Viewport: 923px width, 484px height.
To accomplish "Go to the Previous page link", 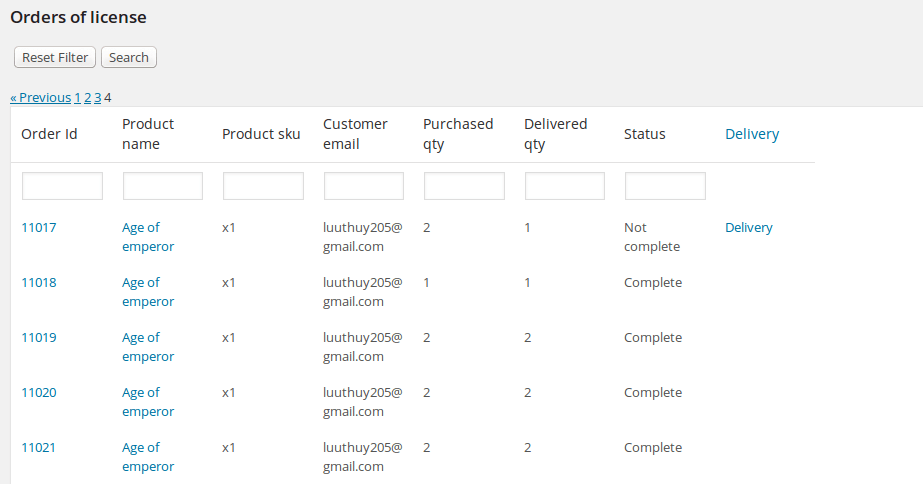I will pyautogui.click(x=40, y=98).
